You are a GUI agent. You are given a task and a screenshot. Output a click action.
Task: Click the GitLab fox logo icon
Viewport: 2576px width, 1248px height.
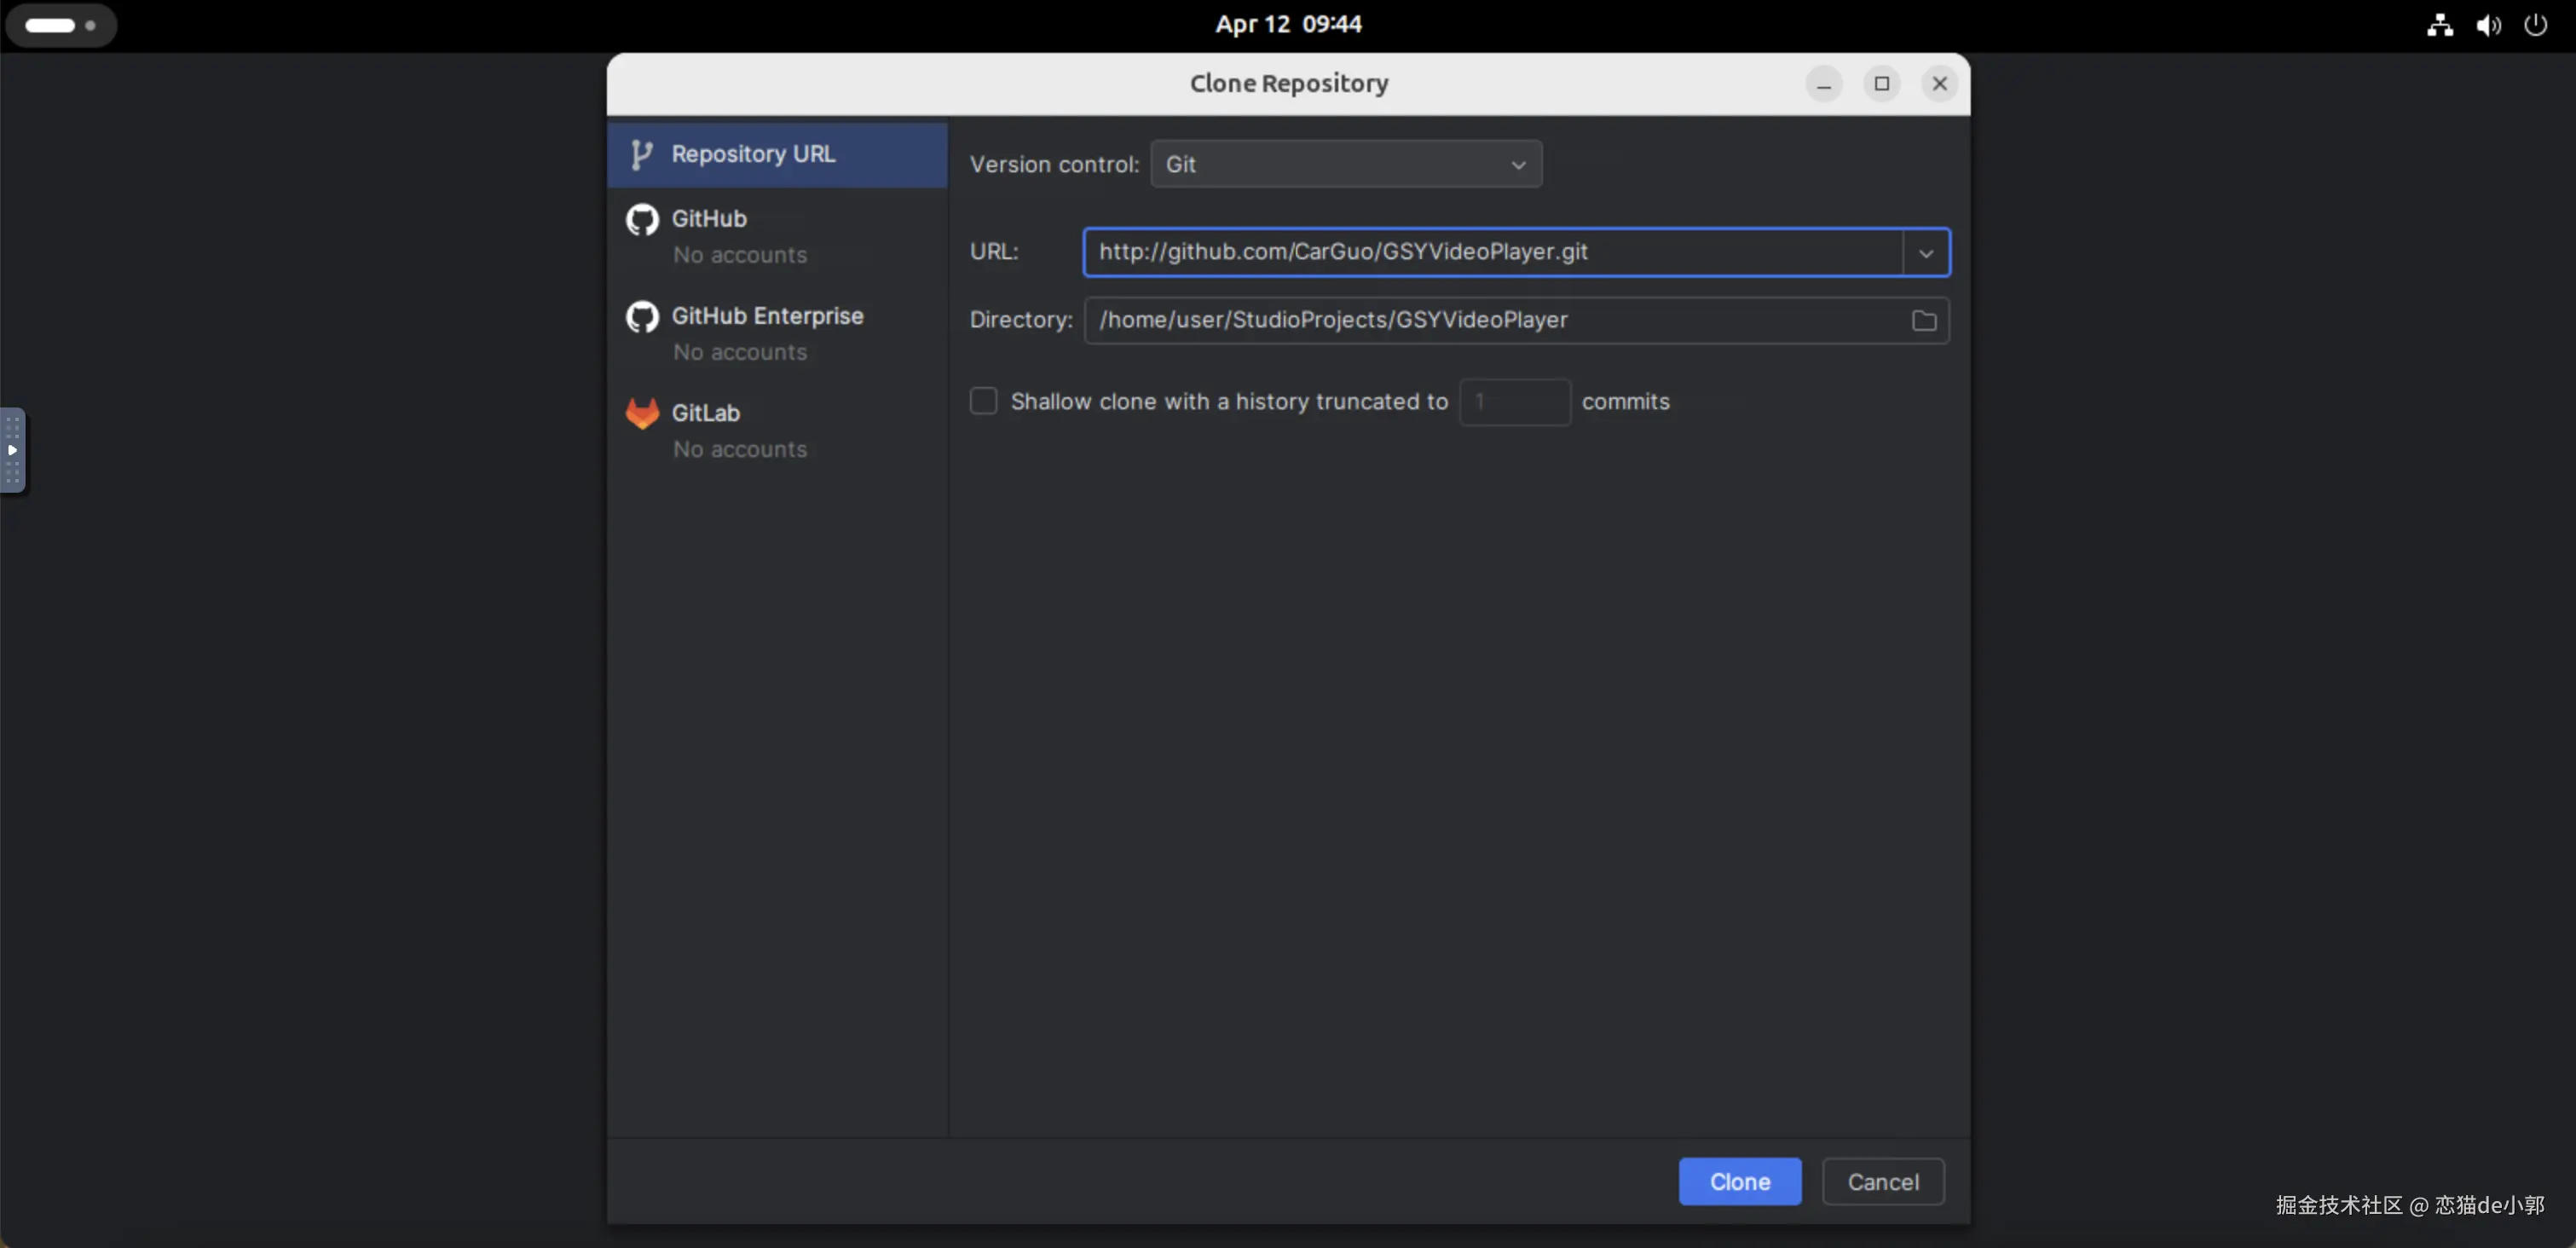642,413
